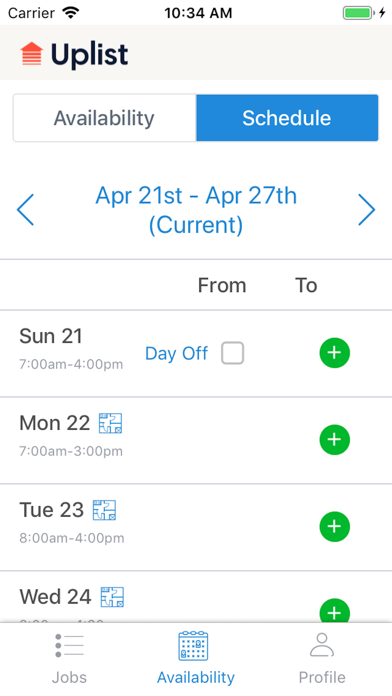Advance to next week with right chevron
Image resolution: width=392 pixels, height=696 pixels.
tap(367, 210)
